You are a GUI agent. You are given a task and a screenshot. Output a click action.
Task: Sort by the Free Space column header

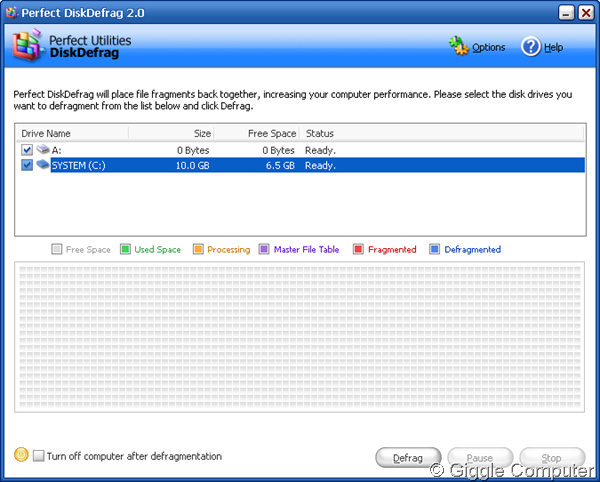(x=256, y=133)
